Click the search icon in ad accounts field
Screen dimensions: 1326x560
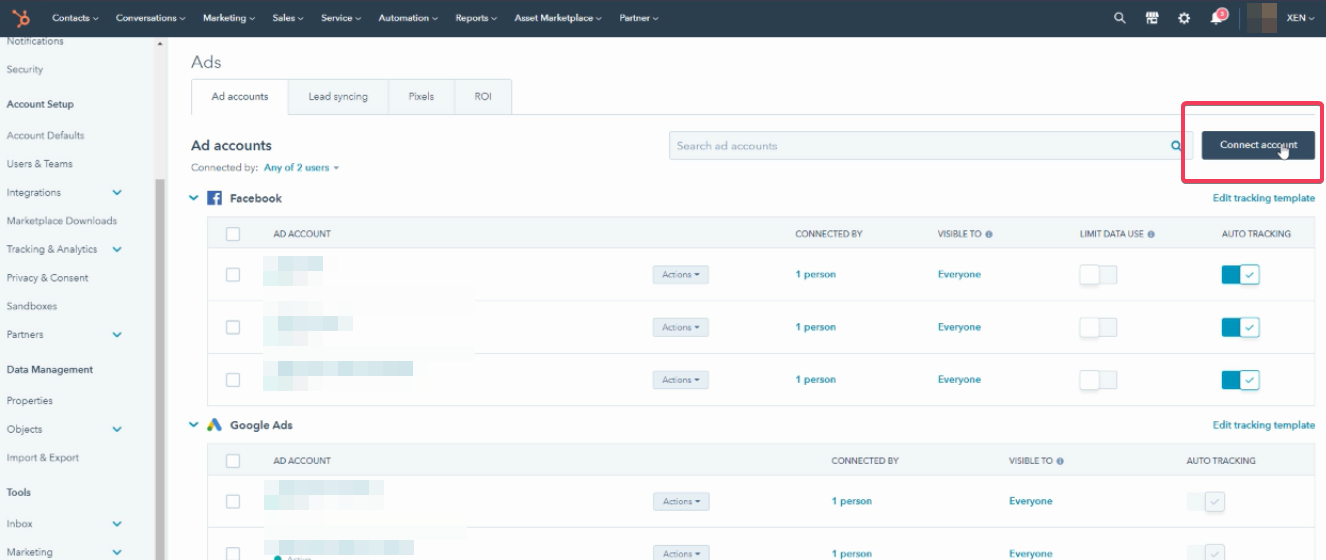coord(1176,146)
